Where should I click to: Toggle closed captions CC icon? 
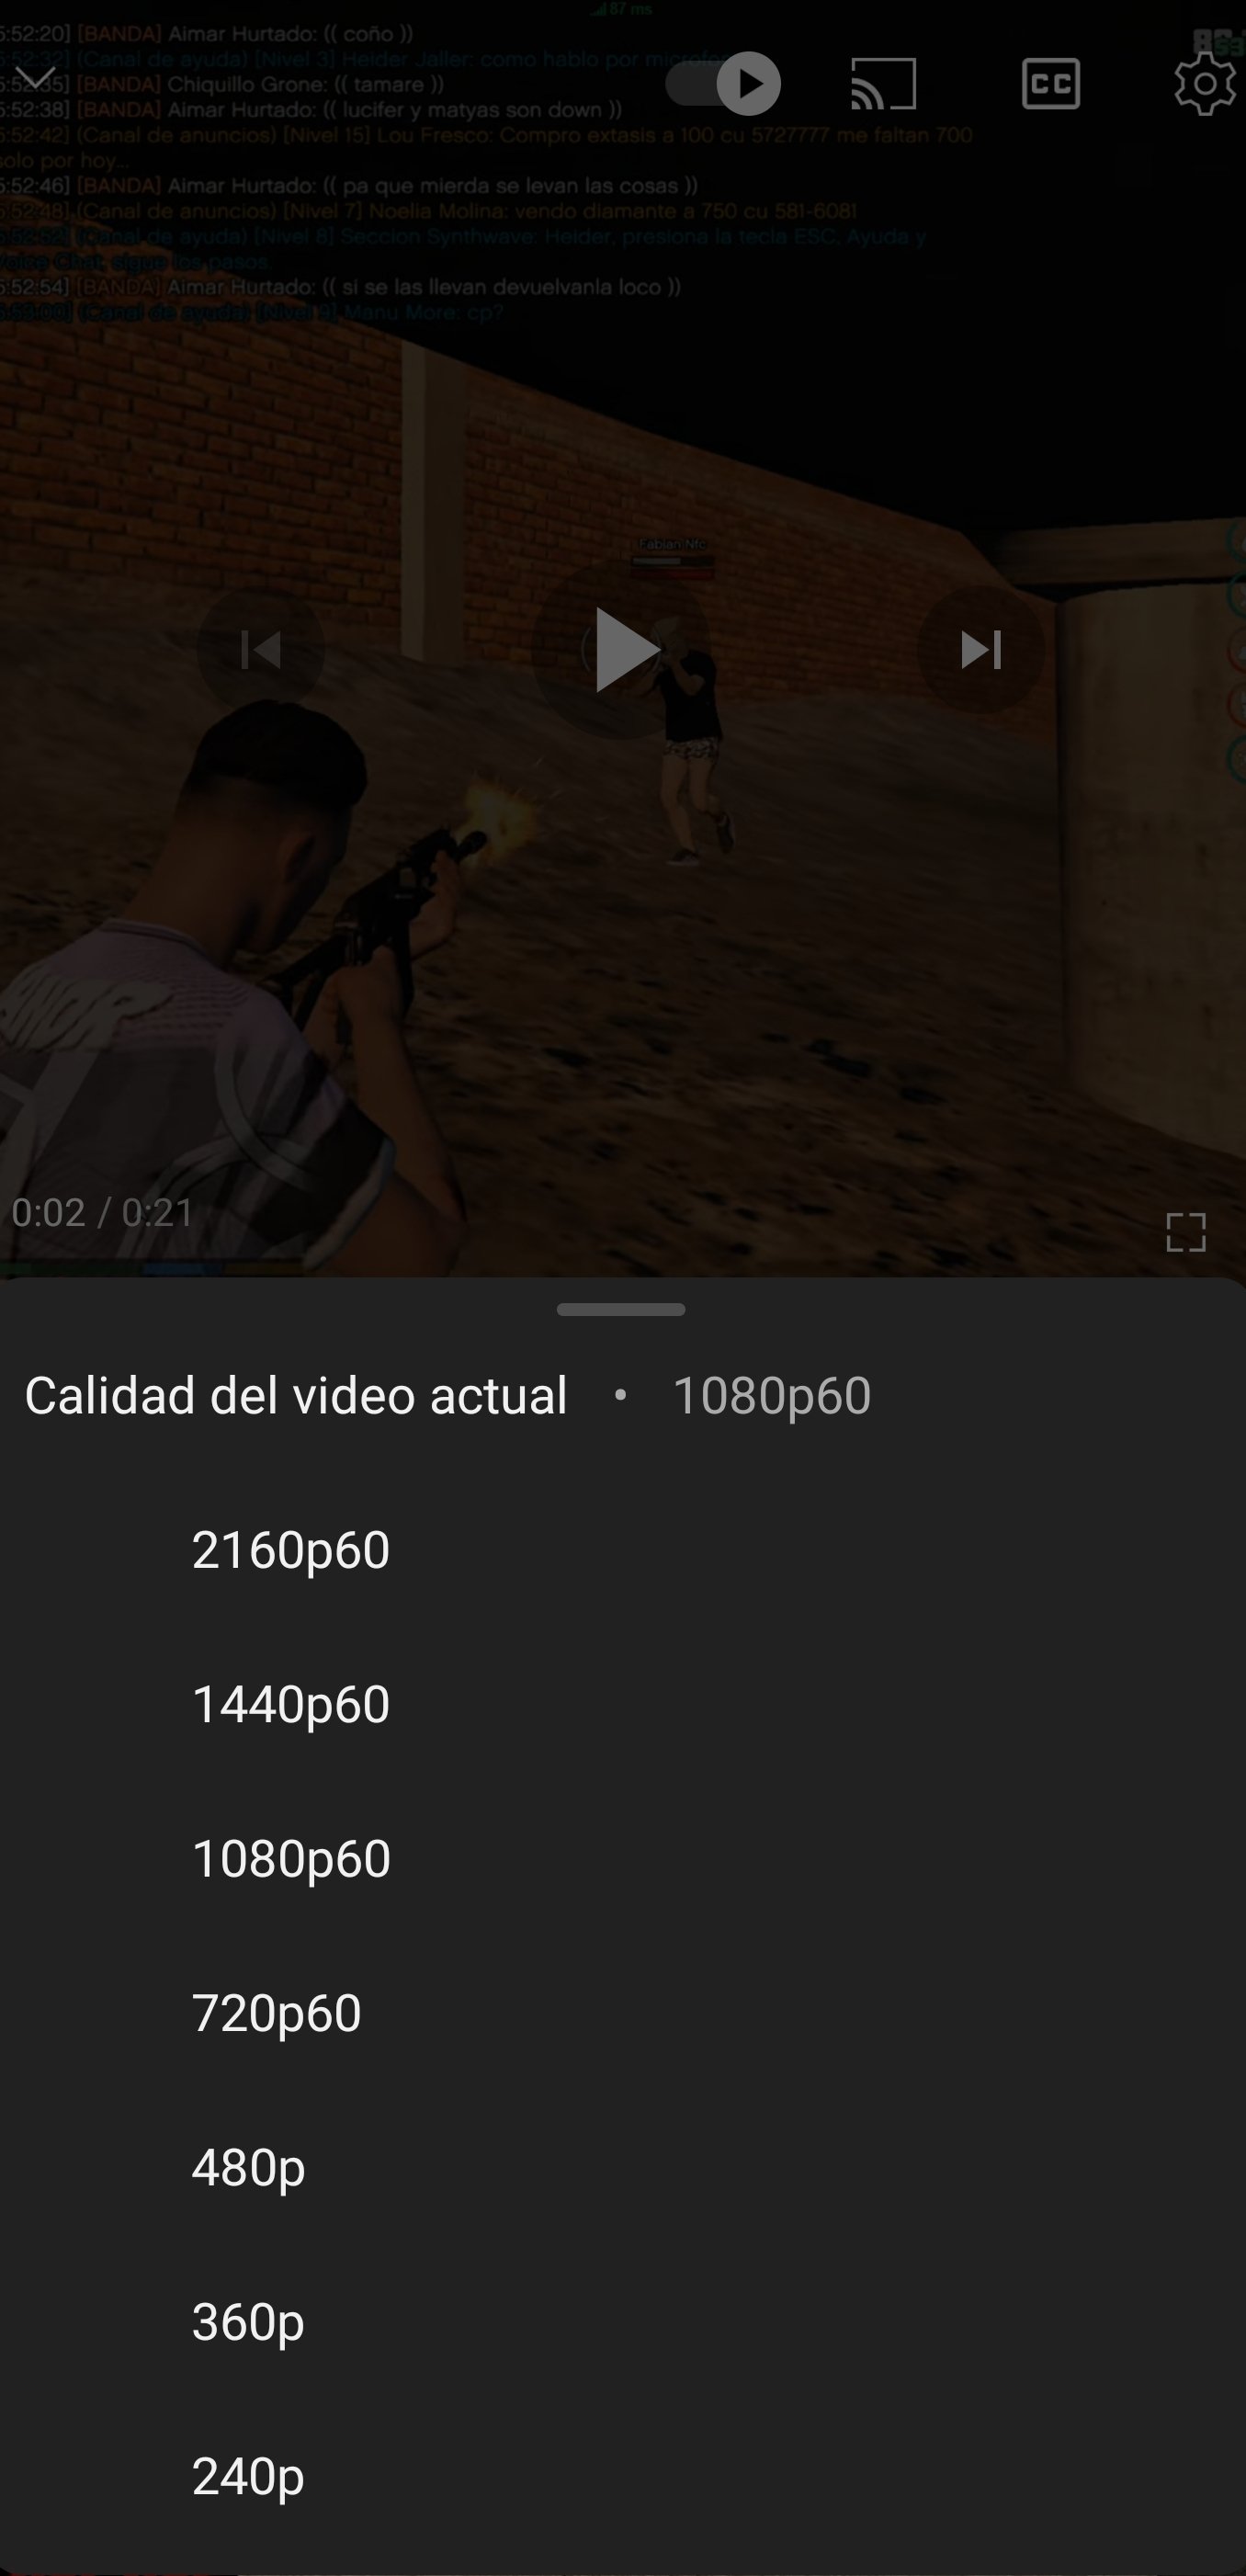[1051, 83]
